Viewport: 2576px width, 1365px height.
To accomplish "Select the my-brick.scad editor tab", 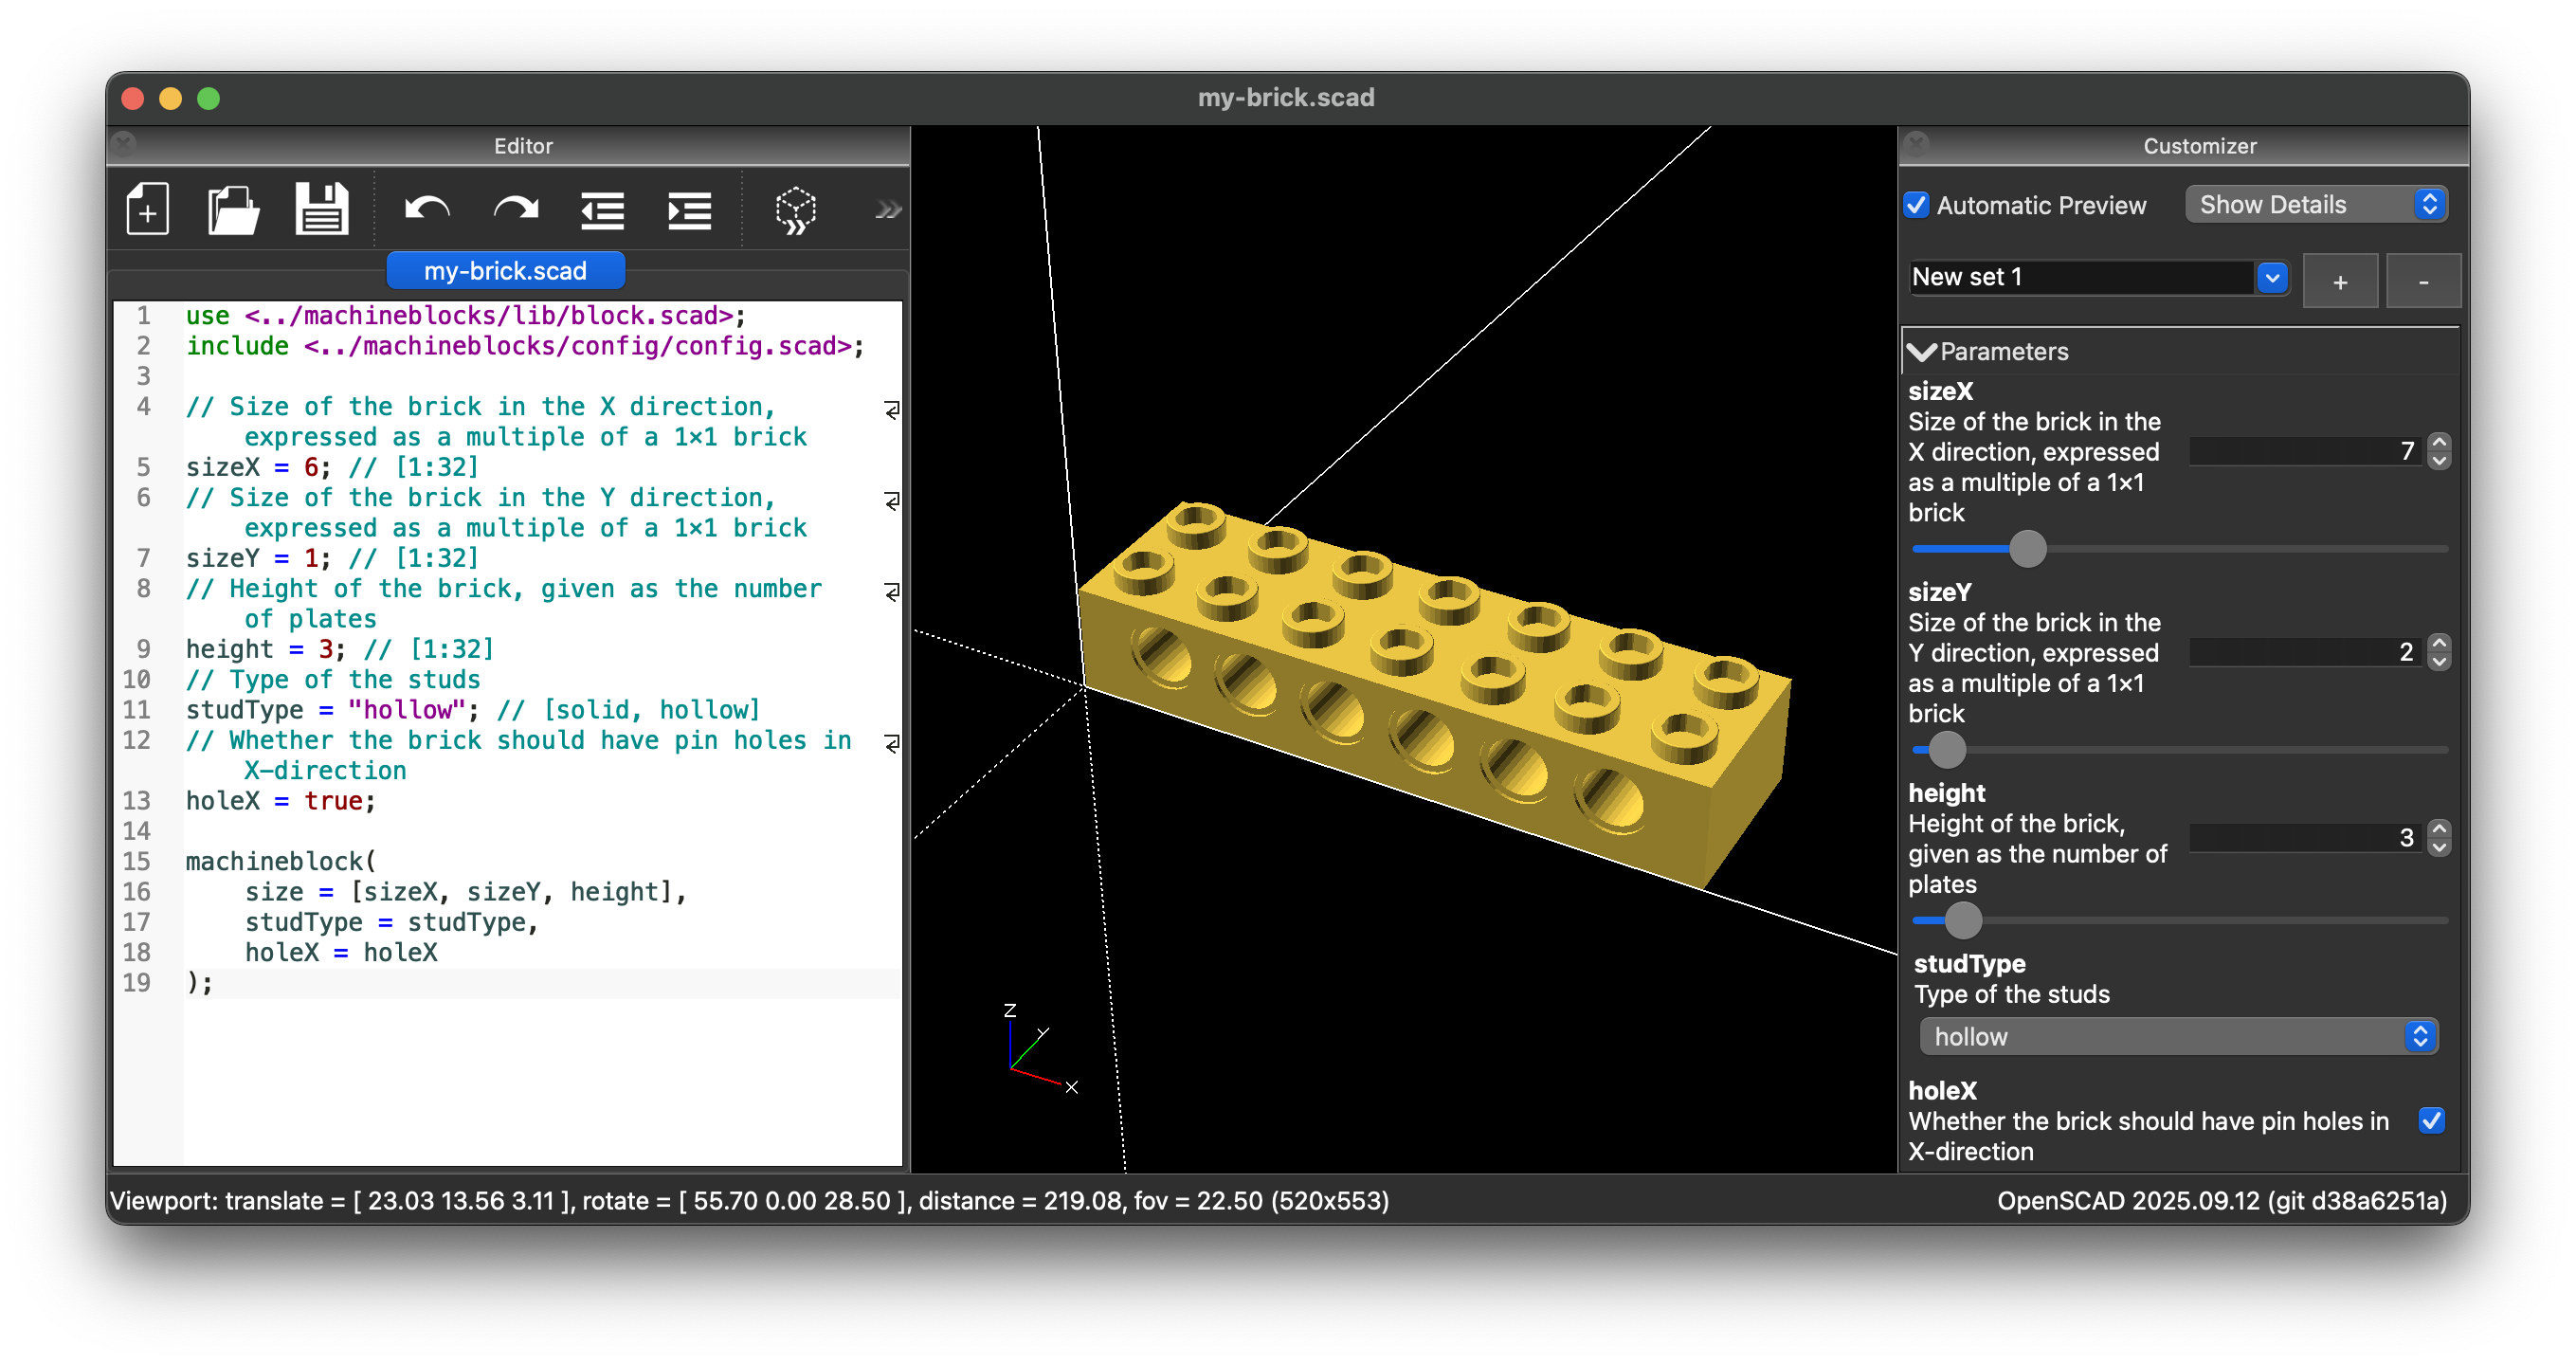I will [x=505, y=271].
